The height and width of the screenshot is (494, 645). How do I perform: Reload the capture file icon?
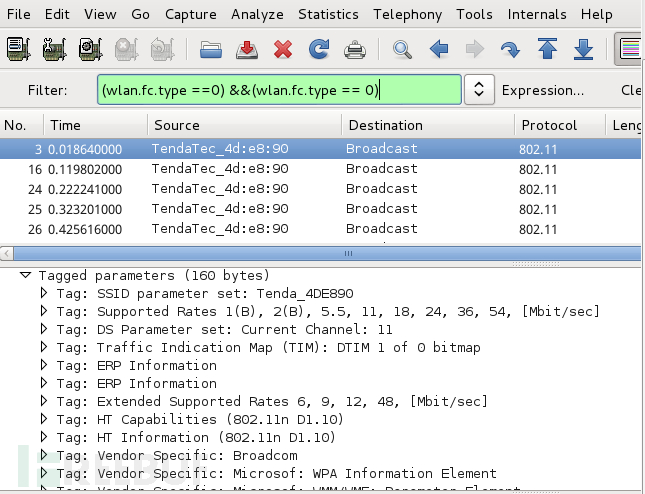click(319, 48)
